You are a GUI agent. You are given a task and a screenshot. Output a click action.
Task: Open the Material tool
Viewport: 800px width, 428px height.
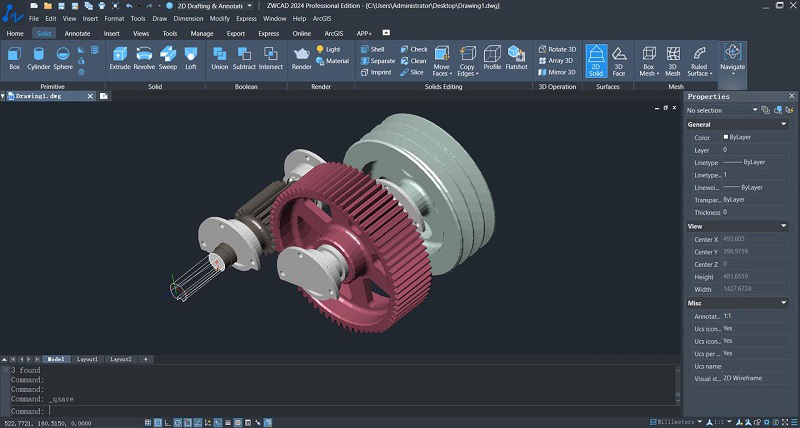click(332, 61)
